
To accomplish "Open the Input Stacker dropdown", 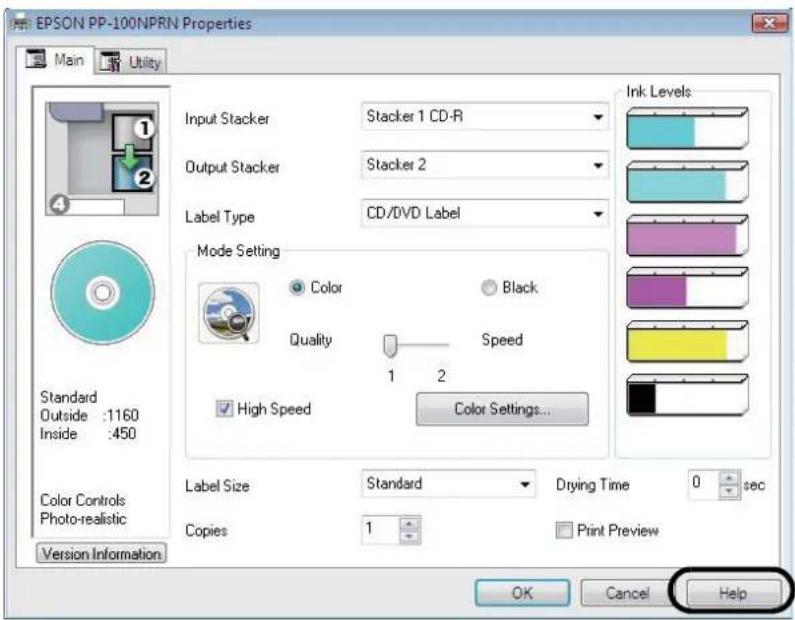I will click(x=484, y=117).
